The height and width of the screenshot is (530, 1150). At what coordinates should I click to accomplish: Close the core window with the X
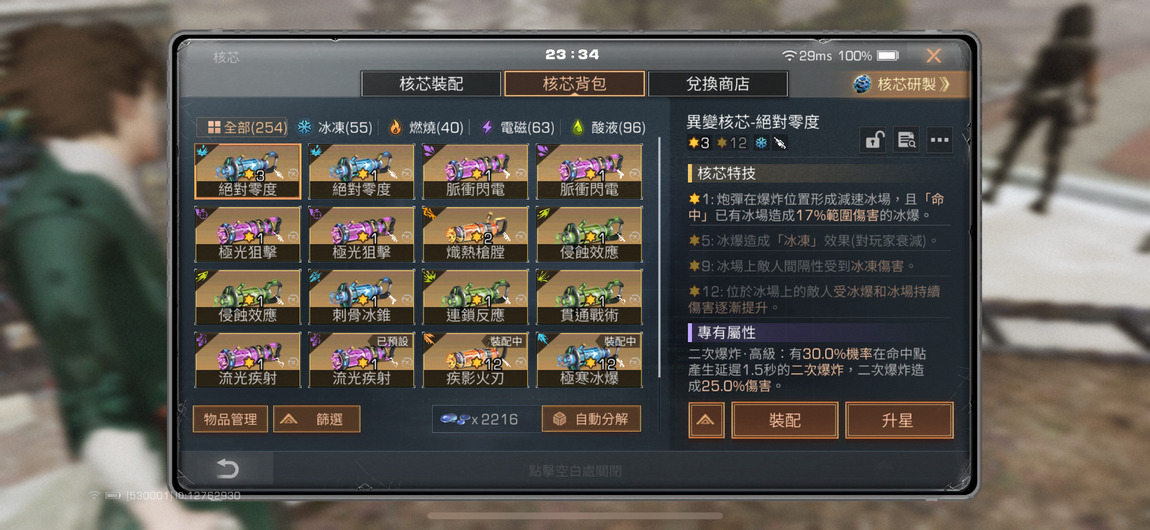click(933, 56)
